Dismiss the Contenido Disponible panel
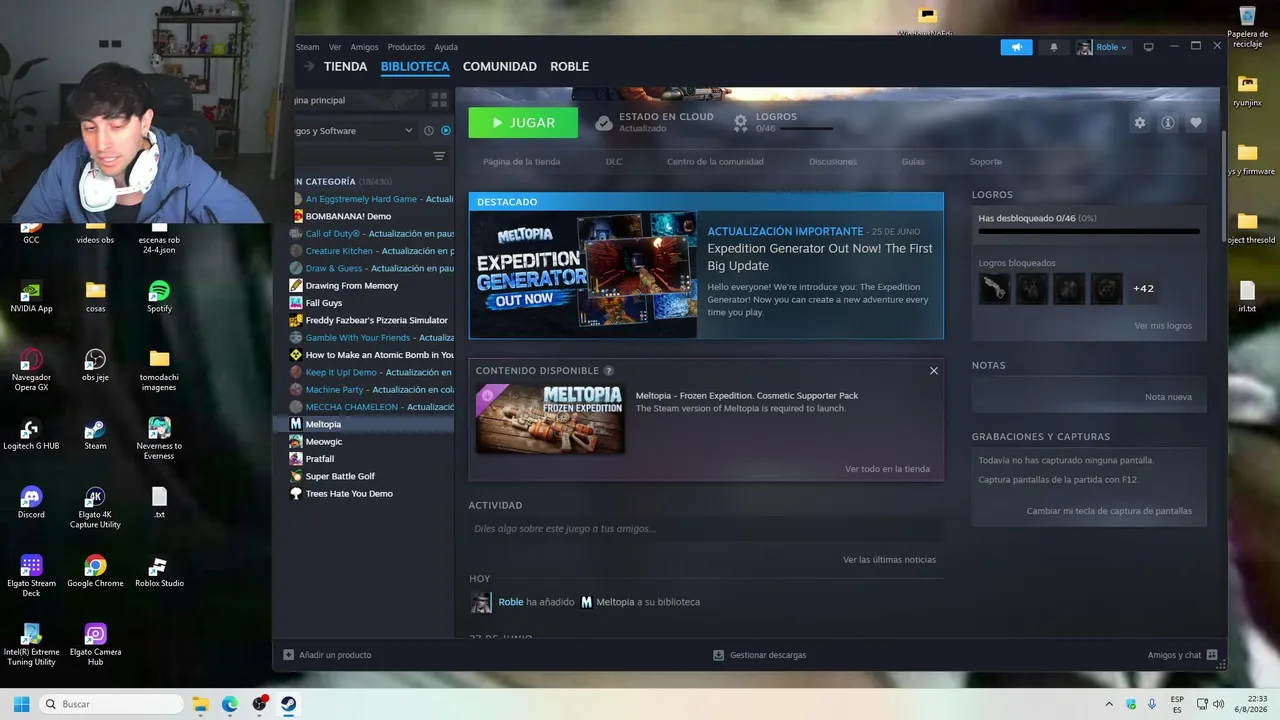Image resolution: width=1280 pixels, height=720 pixels. (x=934, y=371)
